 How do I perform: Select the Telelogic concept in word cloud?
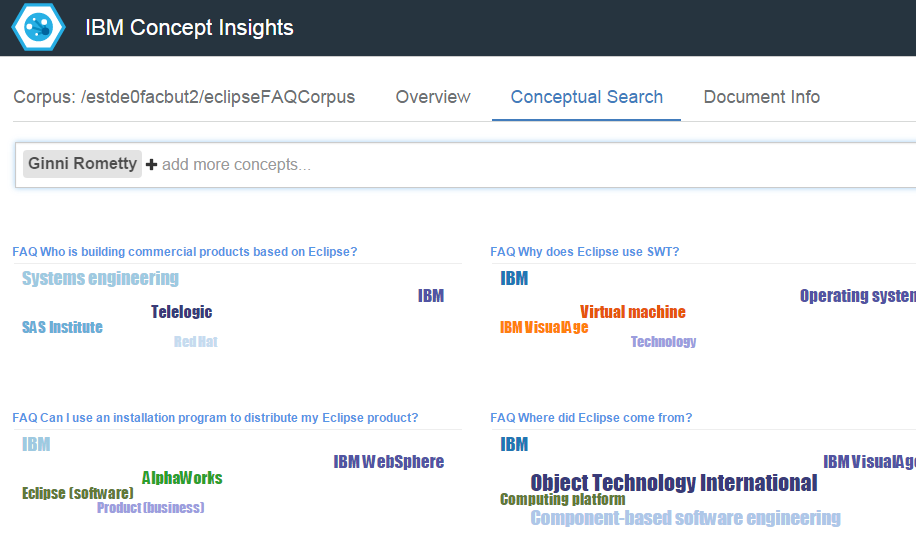[x=182, y=312]
